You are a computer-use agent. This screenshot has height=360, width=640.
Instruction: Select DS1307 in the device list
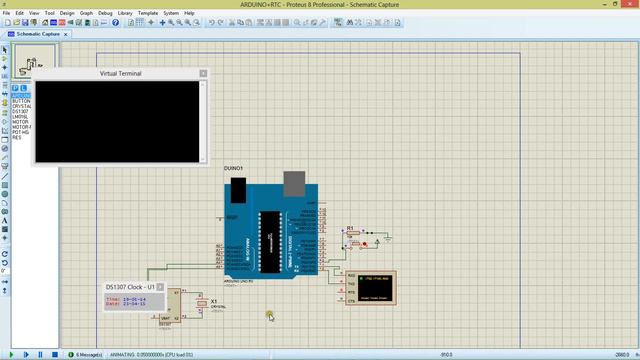[20, 111]
